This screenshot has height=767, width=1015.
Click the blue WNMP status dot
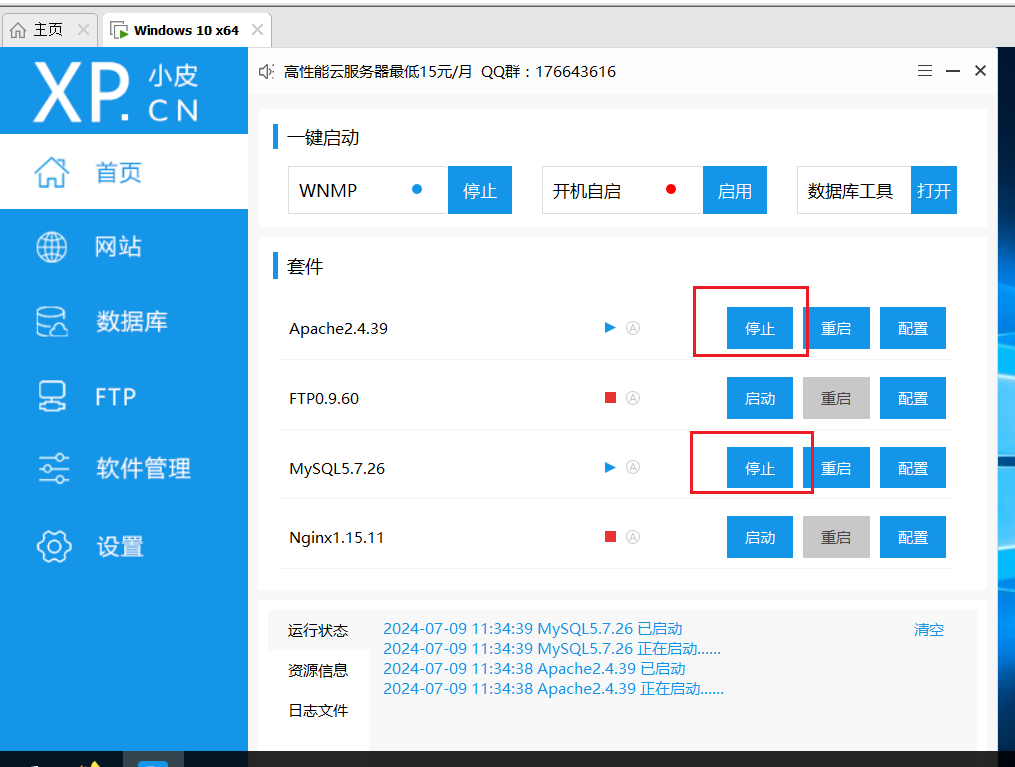point(417,189)
